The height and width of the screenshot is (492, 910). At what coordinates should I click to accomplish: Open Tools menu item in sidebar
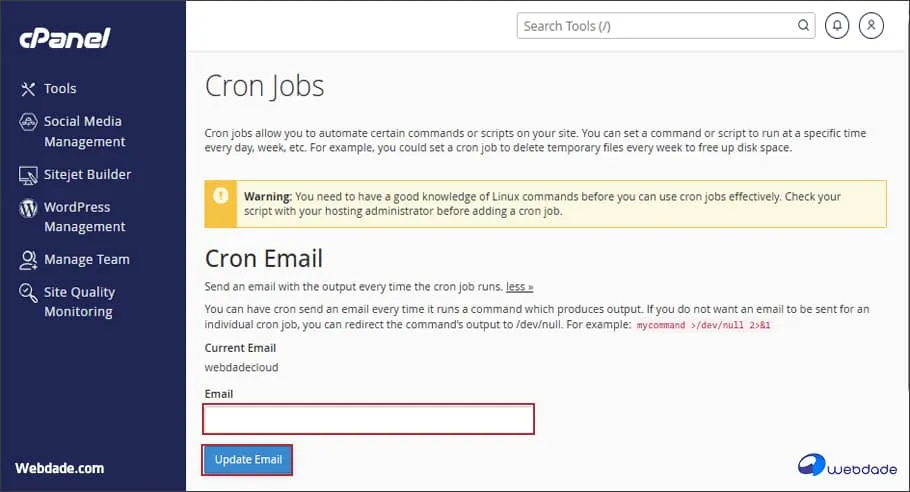pos(60,89)
